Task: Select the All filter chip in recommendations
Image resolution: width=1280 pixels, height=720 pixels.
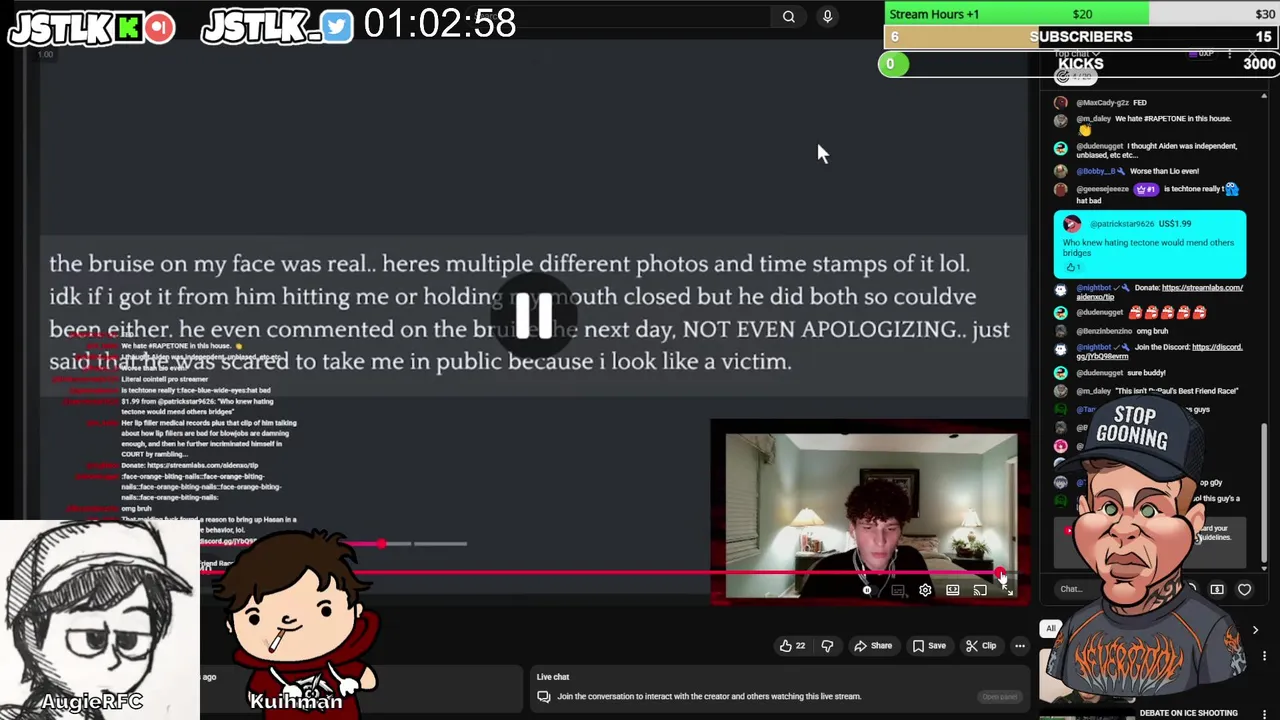Action: (x=1050, y=628)
